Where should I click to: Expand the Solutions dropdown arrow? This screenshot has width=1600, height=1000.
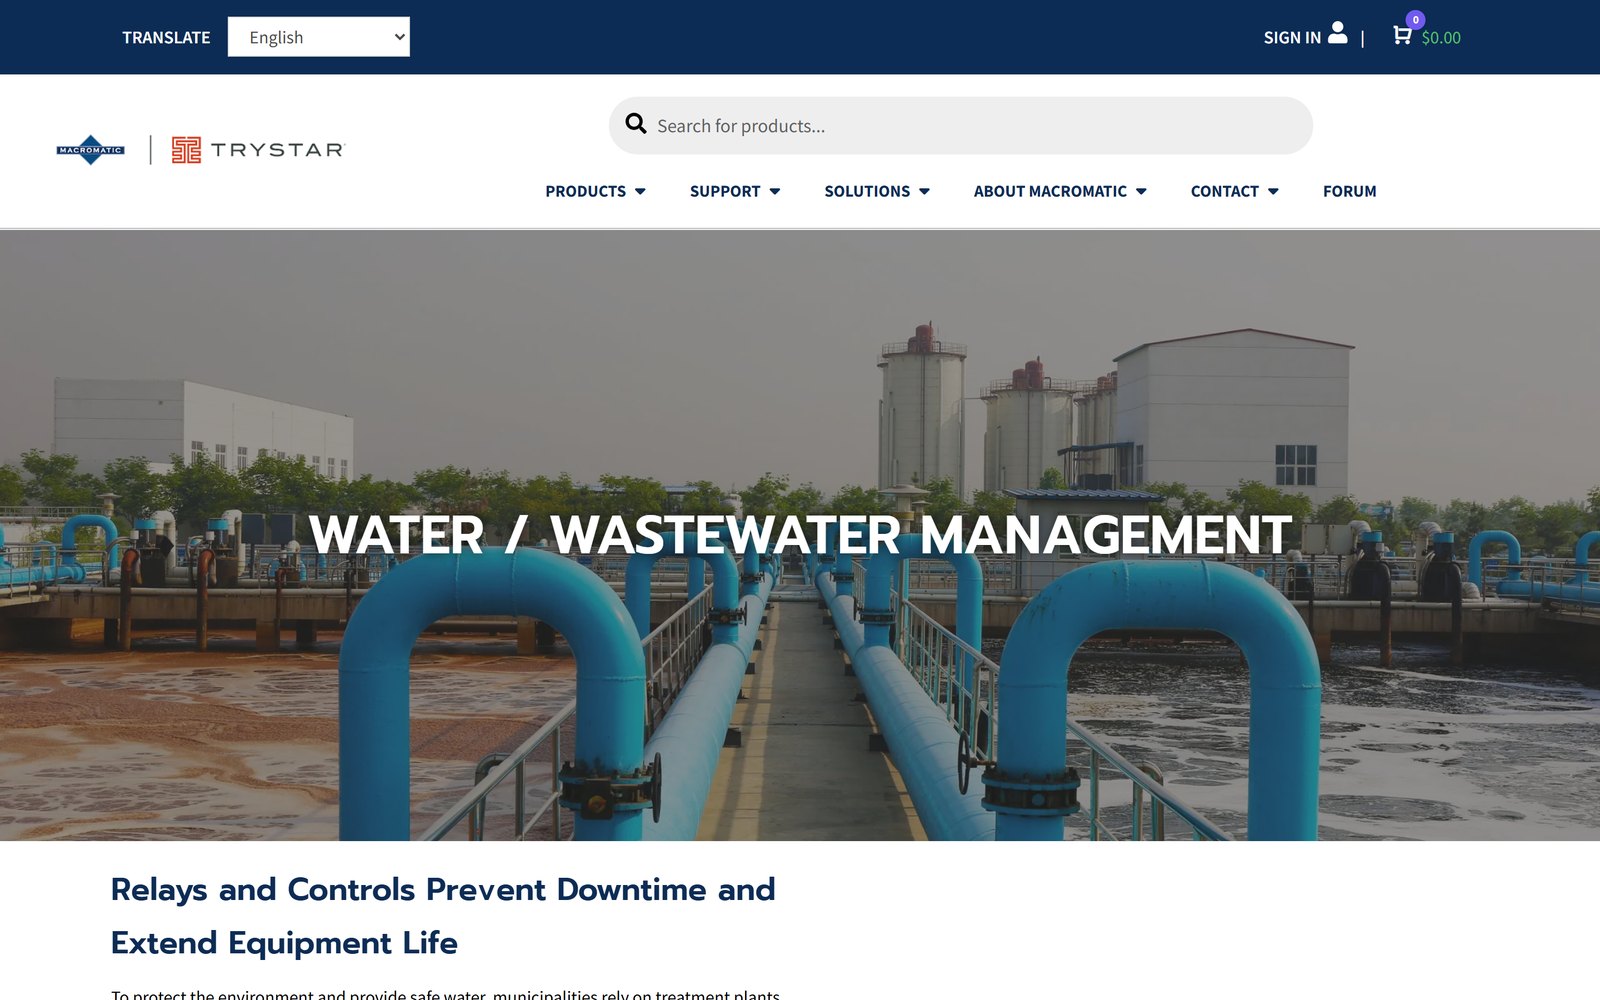[x=924, y=191]
